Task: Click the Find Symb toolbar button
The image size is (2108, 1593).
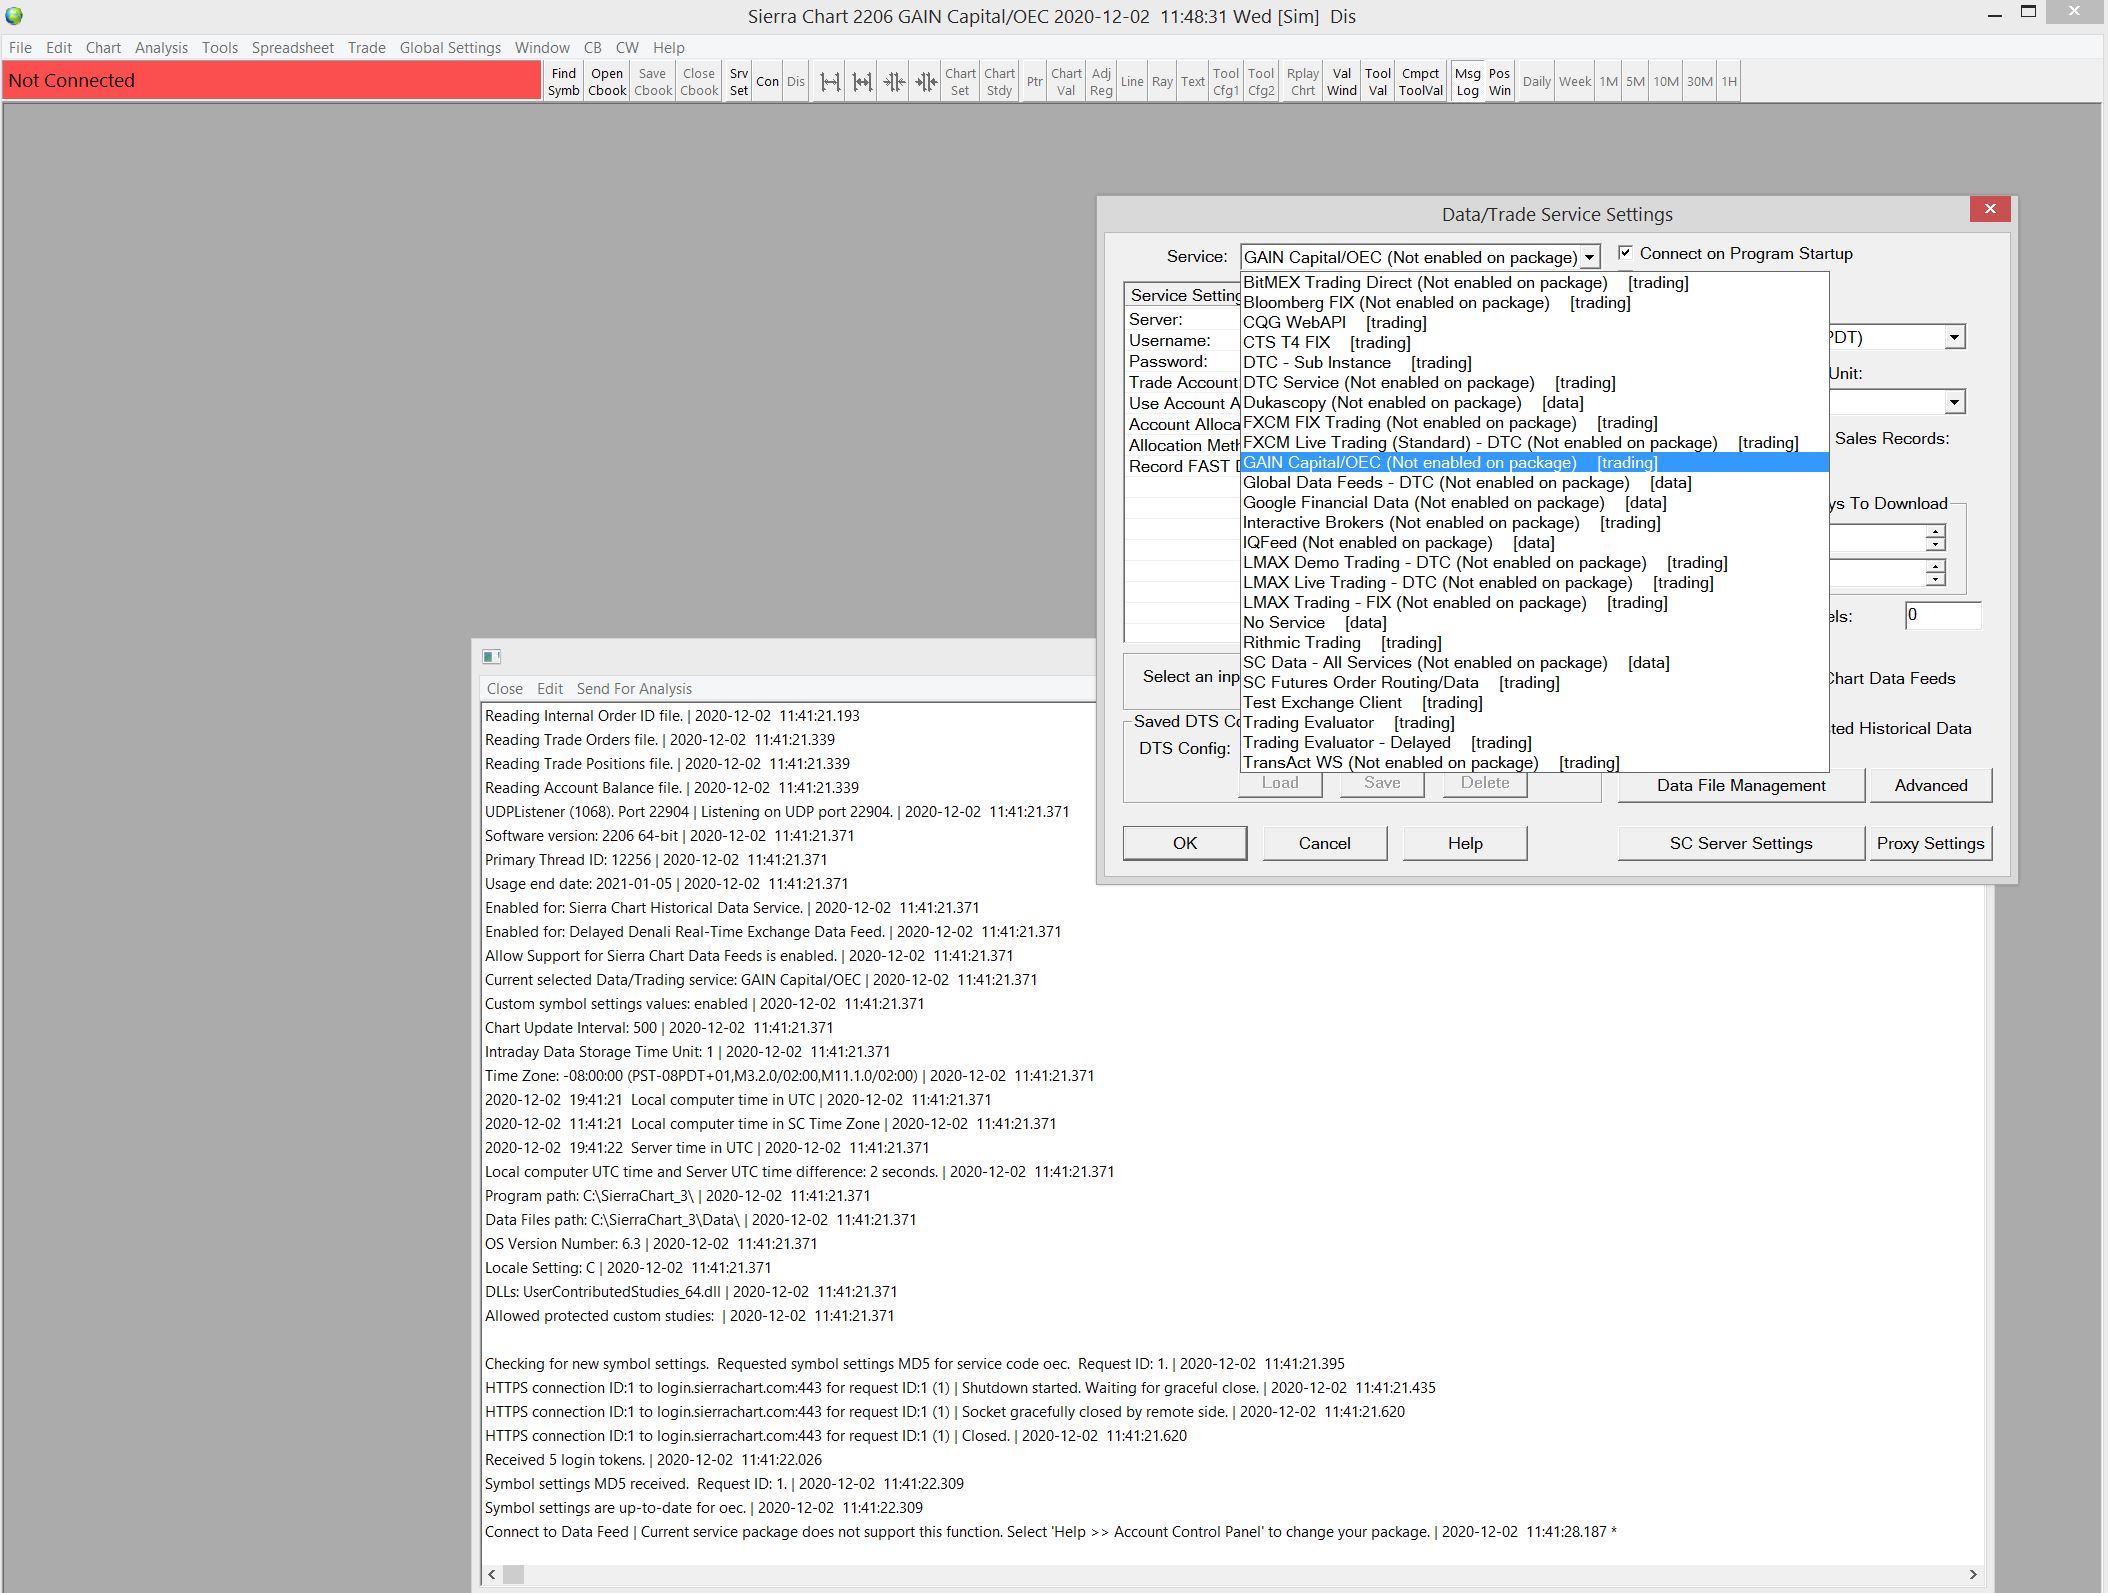Action: [563, 81]
